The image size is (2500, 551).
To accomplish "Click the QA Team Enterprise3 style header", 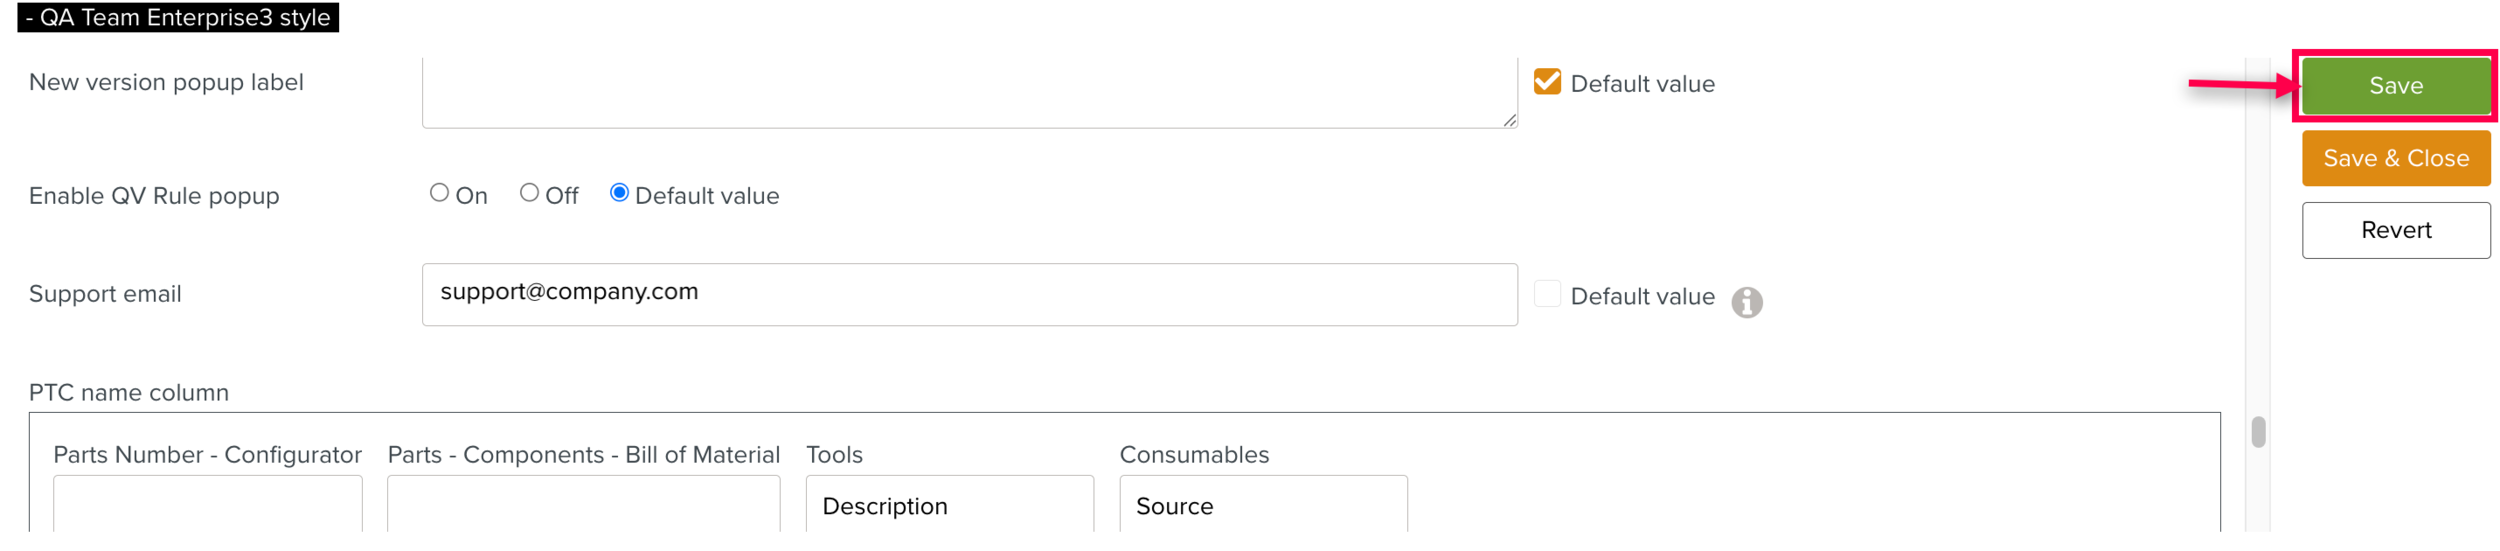I will click(178, 18).
